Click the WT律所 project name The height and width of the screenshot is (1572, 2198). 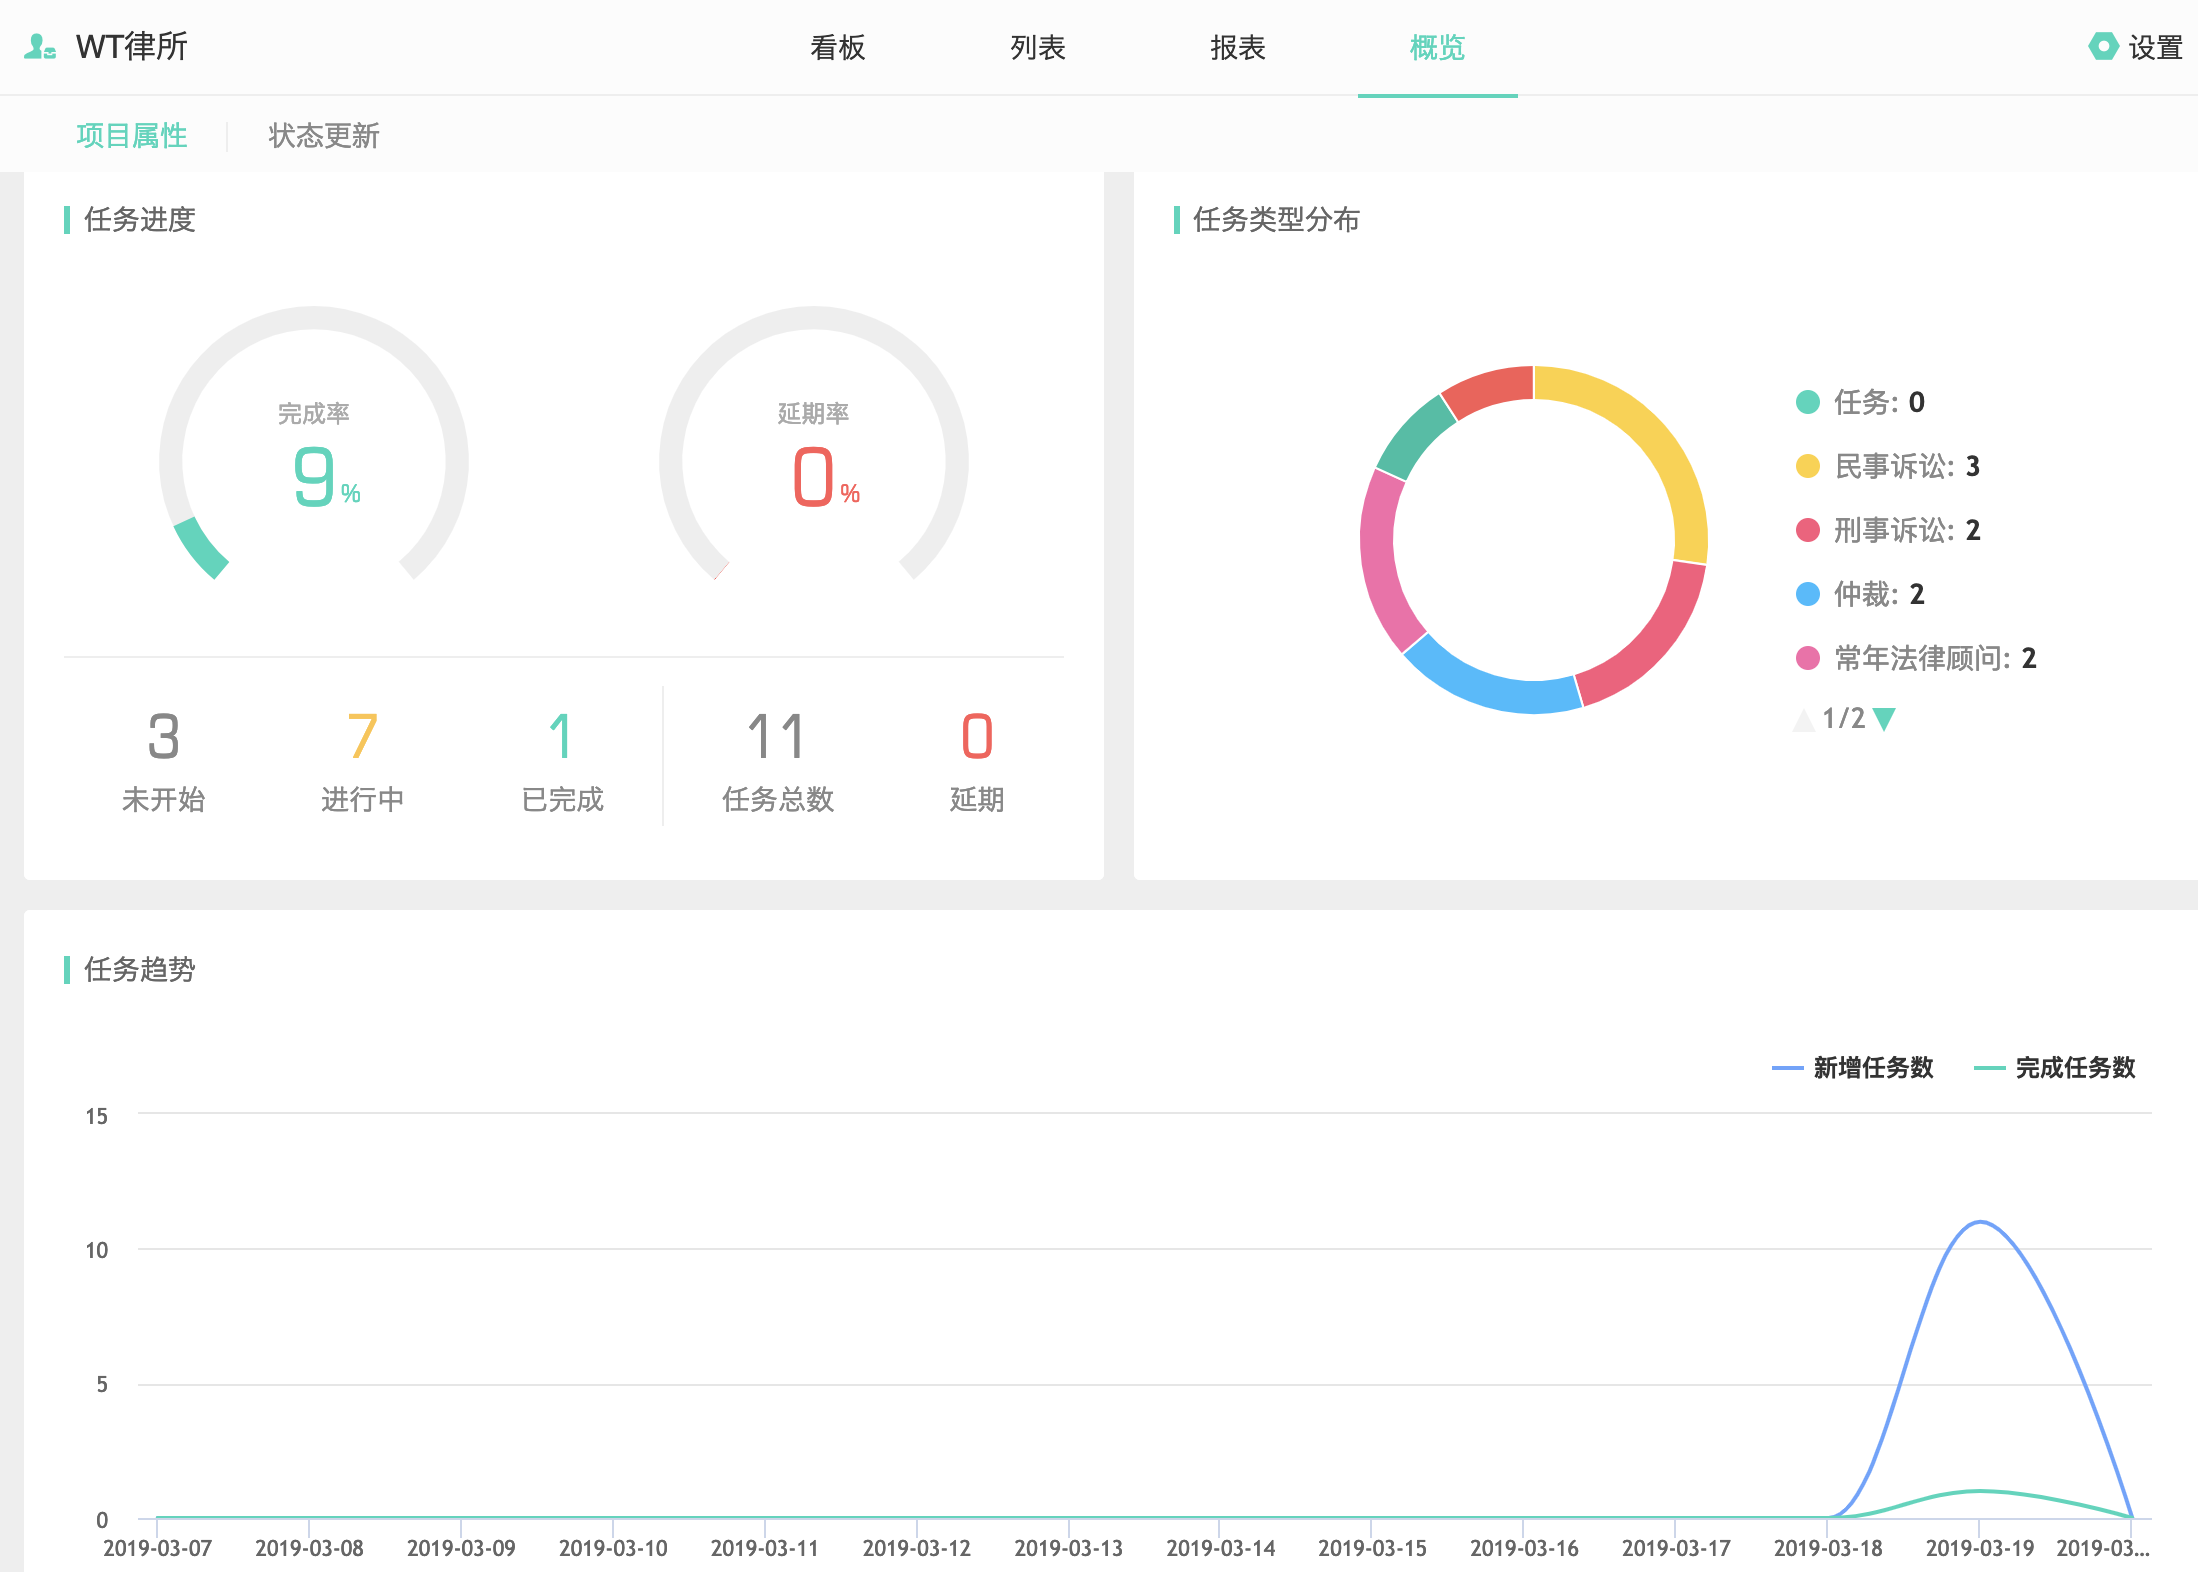[132, 47]
